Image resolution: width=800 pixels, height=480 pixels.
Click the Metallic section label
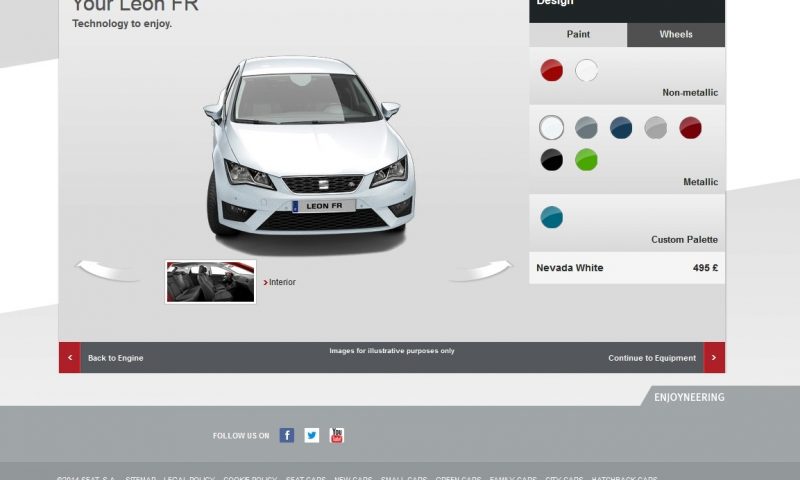pos(700,182)
